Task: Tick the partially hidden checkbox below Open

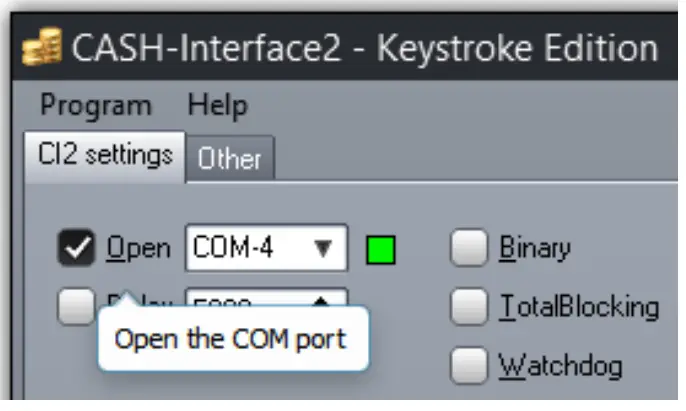Action: (75, 306)
